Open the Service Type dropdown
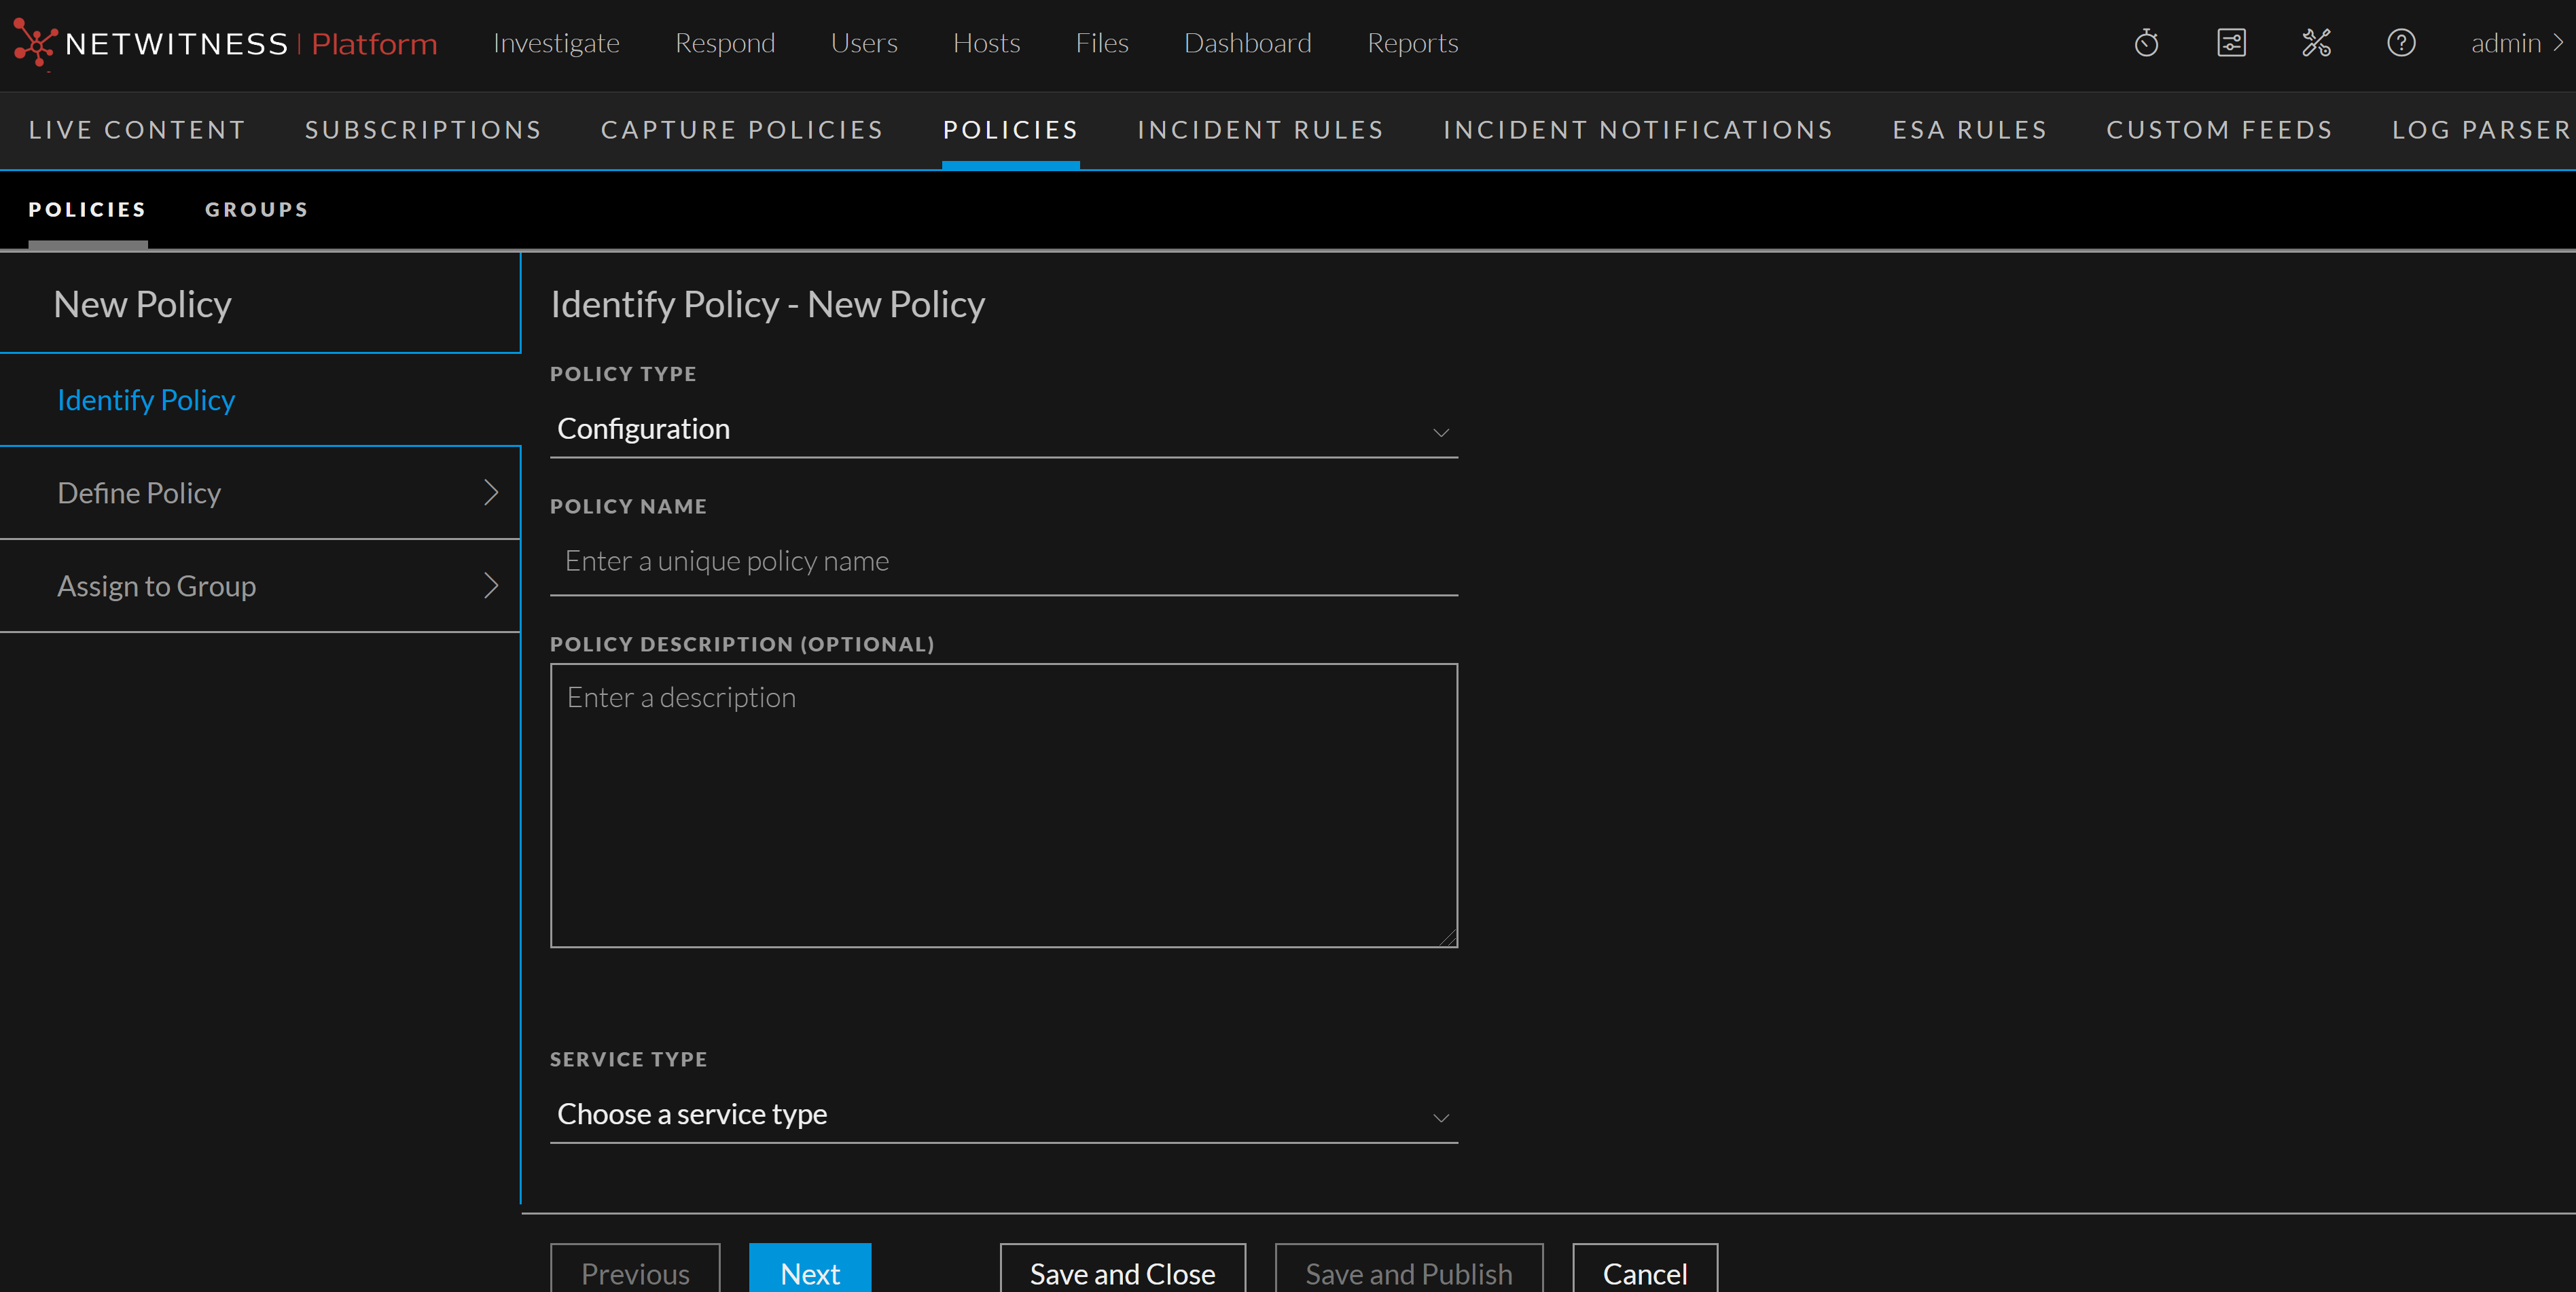2576x1292 pixels. 1003,1114
